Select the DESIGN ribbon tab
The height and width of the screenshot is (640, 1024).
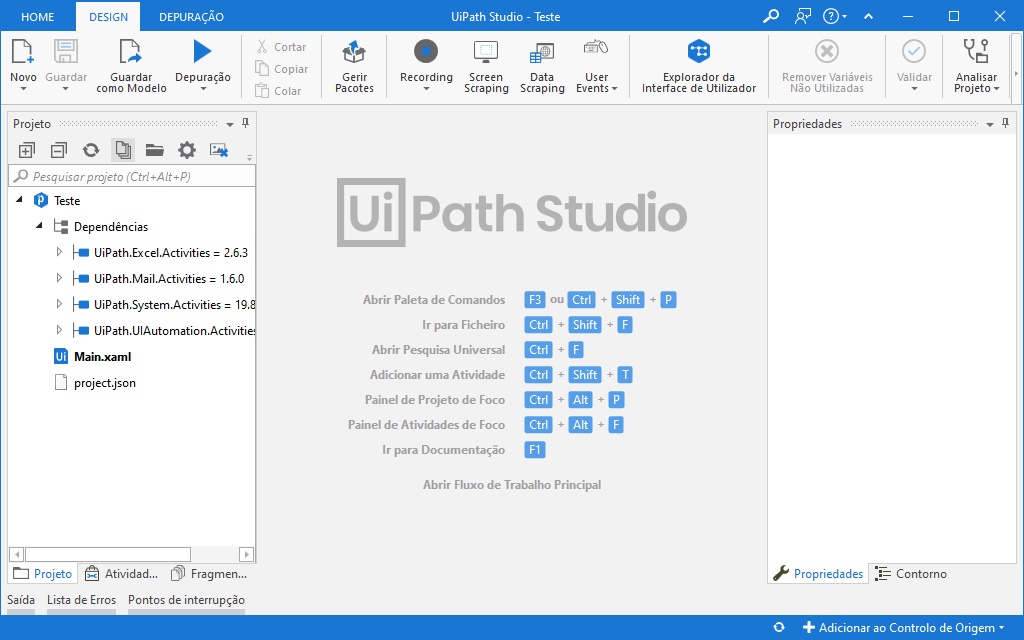(108, 17)
